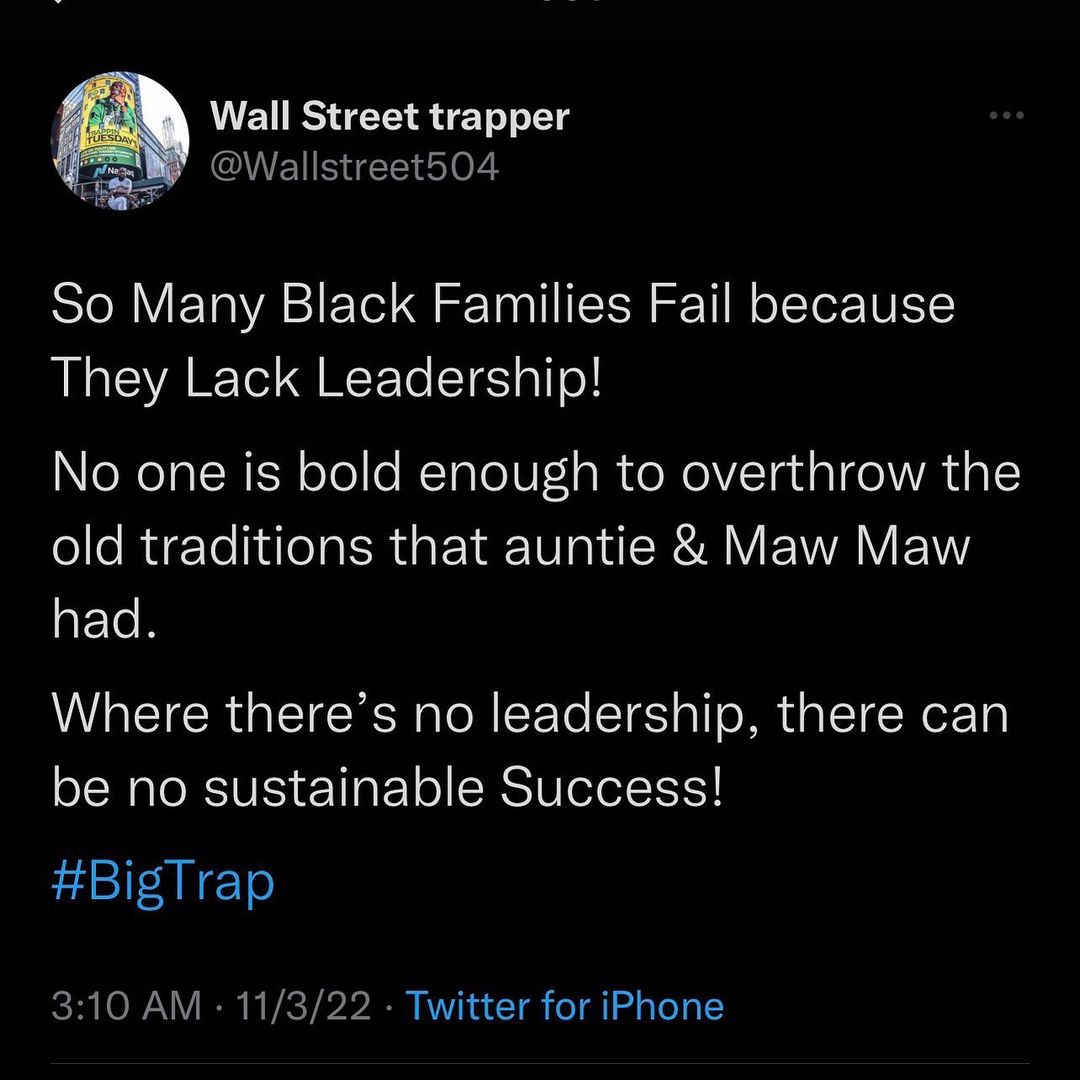Viewport: 1080px width, 1080px height.
Task: Click the Twitter for iPhone source link
Action: 564,1005
